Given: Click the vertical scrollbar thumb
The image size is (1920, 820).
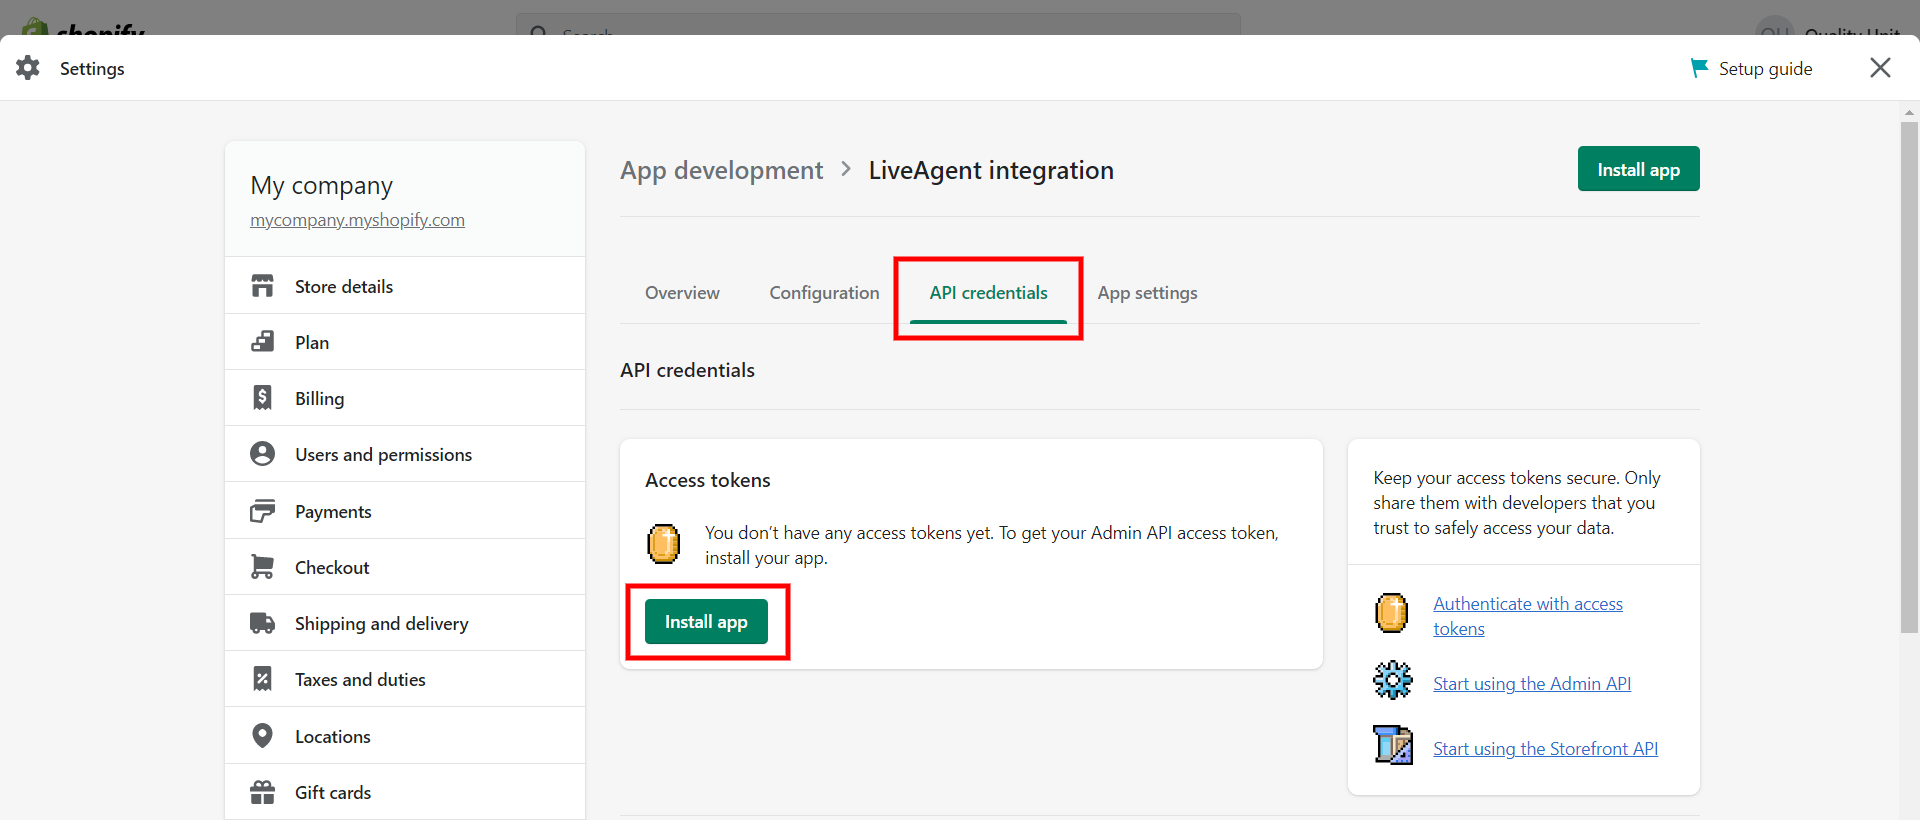Looking at the screenshot, I should (x=1909, y=378).
